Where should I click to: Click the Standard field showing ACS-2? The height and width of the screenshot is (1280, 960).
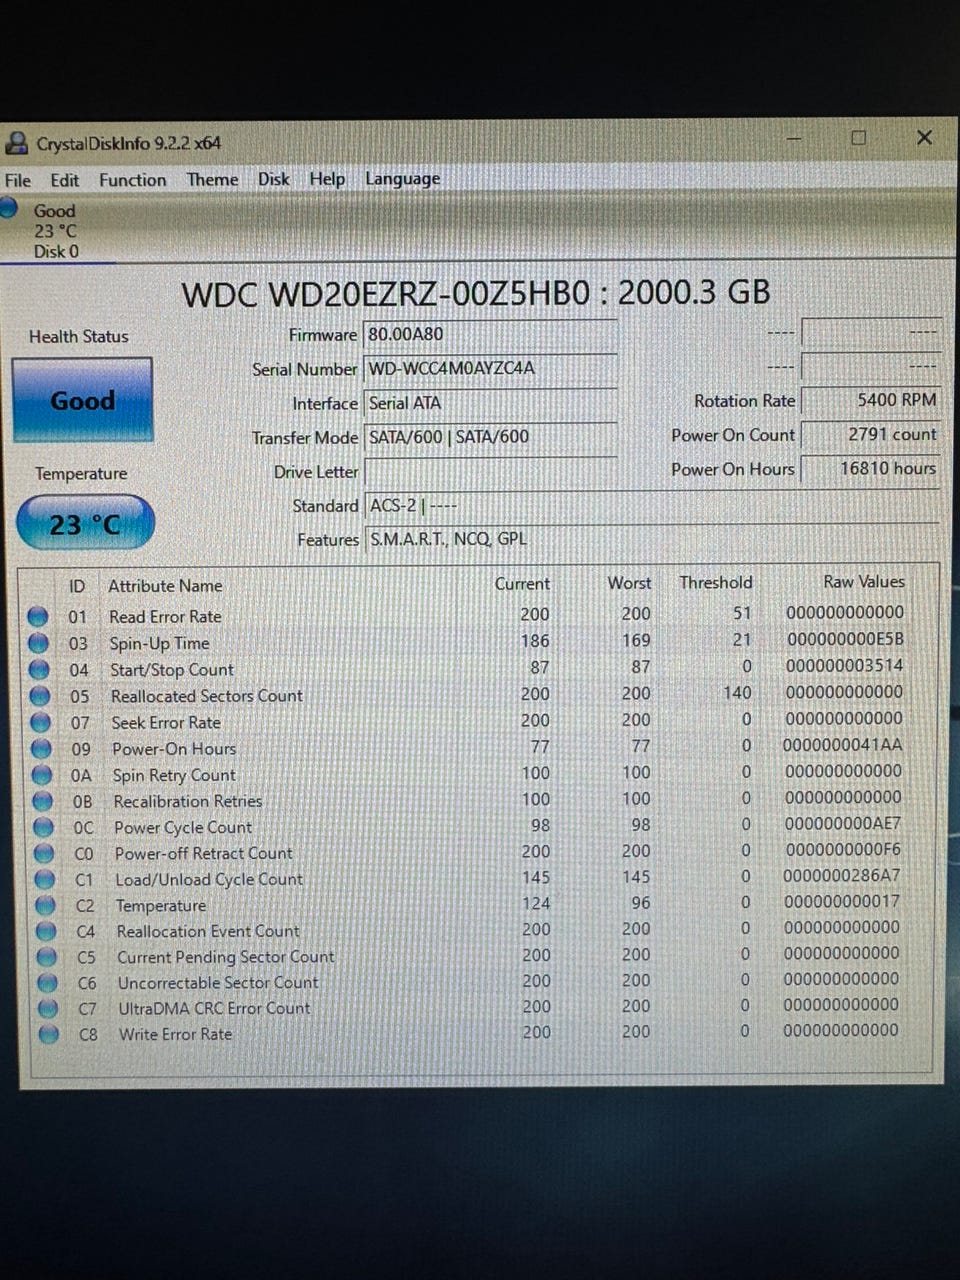[x=652, y=506]
